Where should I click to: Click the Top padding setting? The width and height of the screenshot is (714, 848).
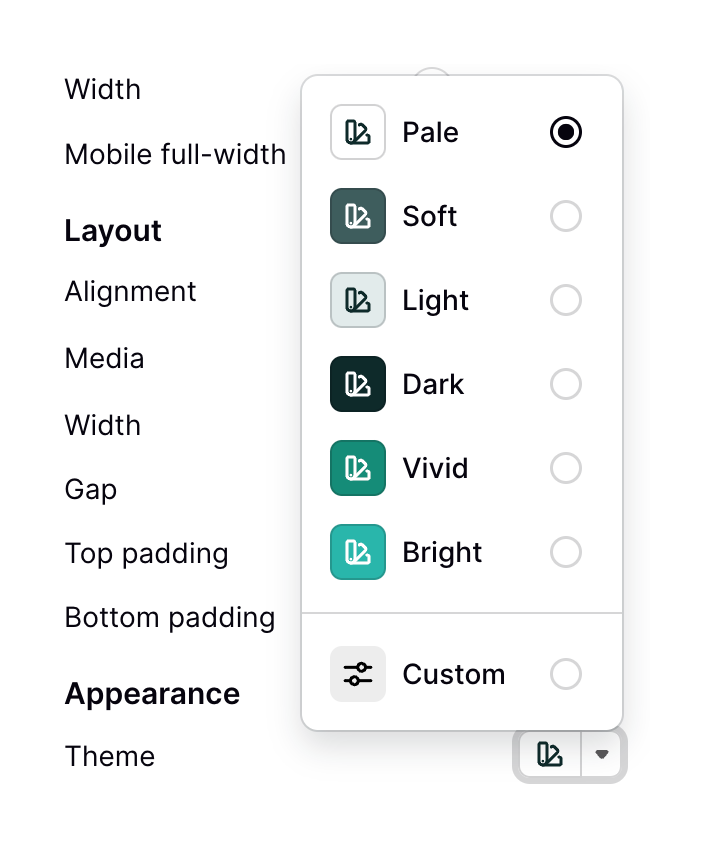tap(146, 553)
